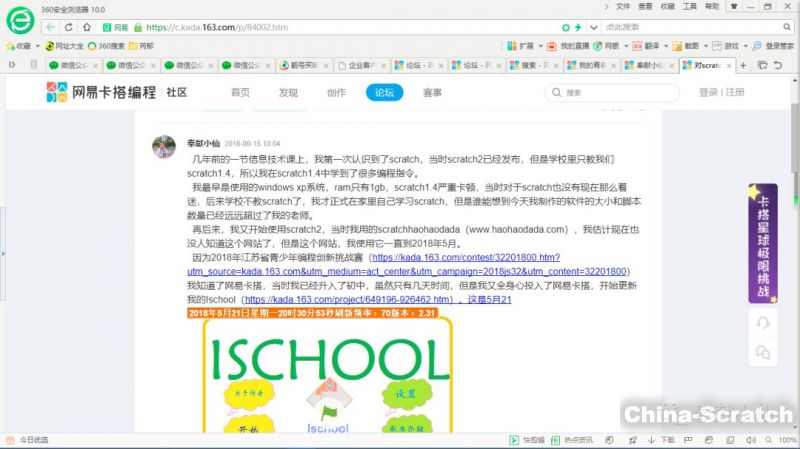Select the 论坛 forum tab
This screenshot has width=800, height=449.
point(384,92)
